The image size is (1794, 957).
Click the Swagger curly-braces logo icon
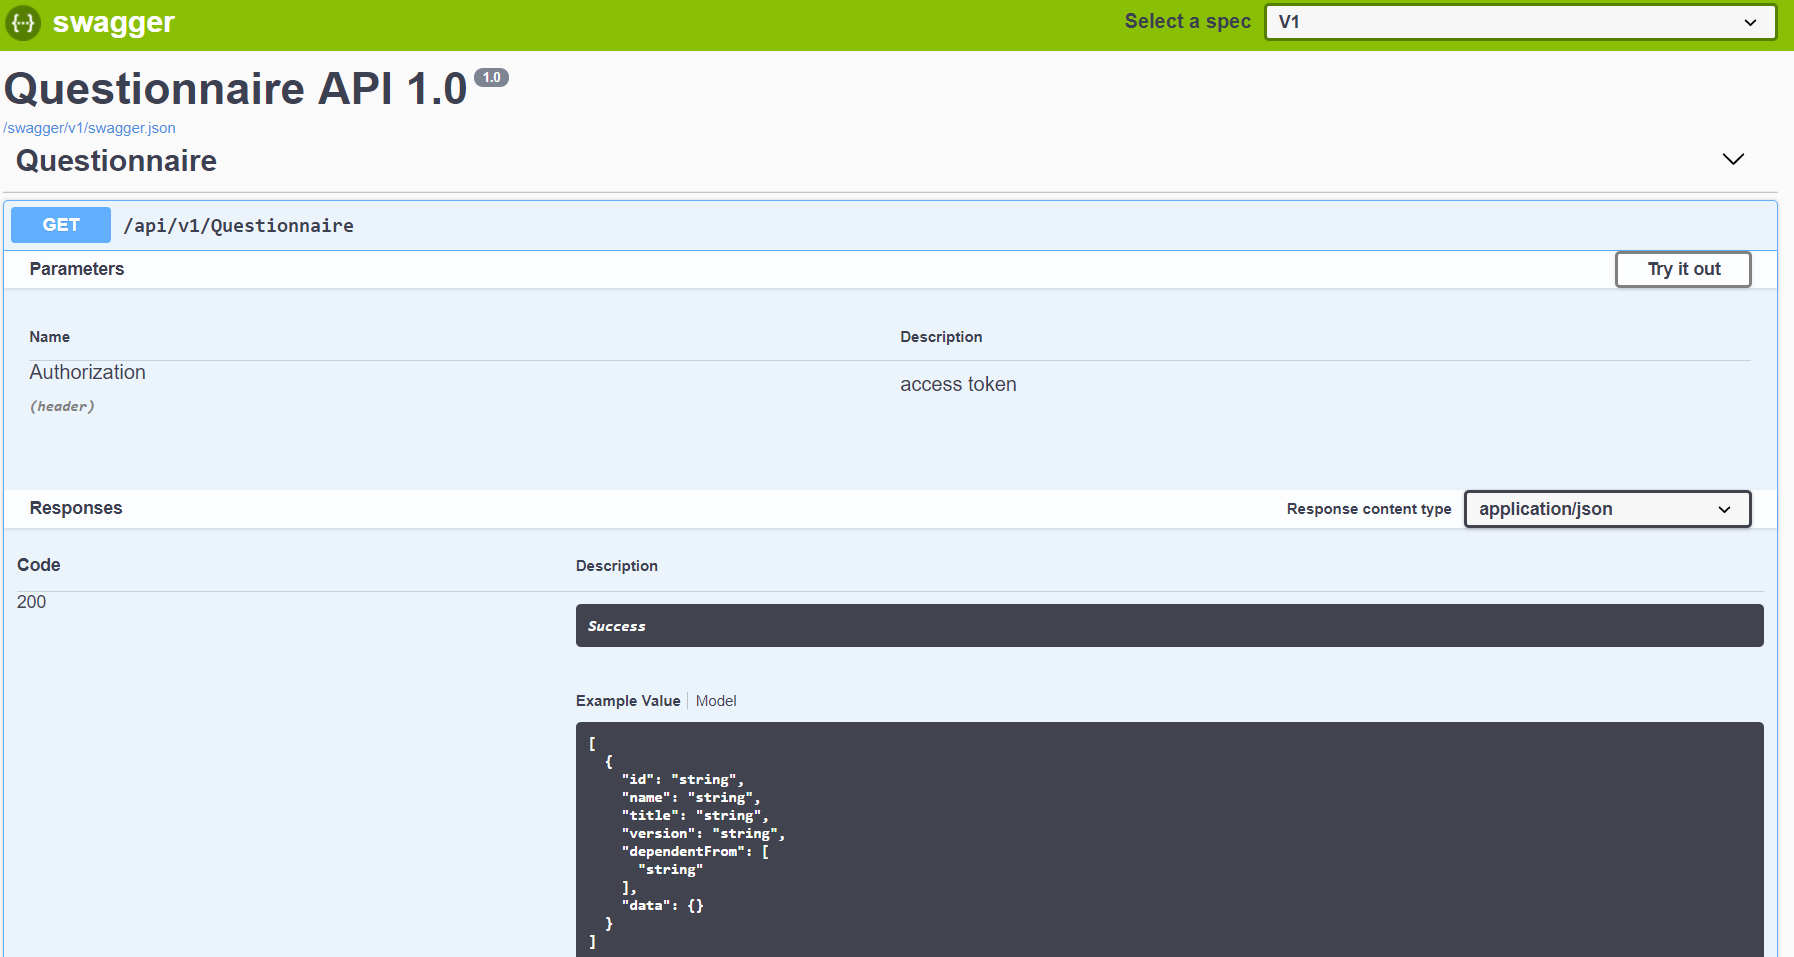(x=22, y=22)
